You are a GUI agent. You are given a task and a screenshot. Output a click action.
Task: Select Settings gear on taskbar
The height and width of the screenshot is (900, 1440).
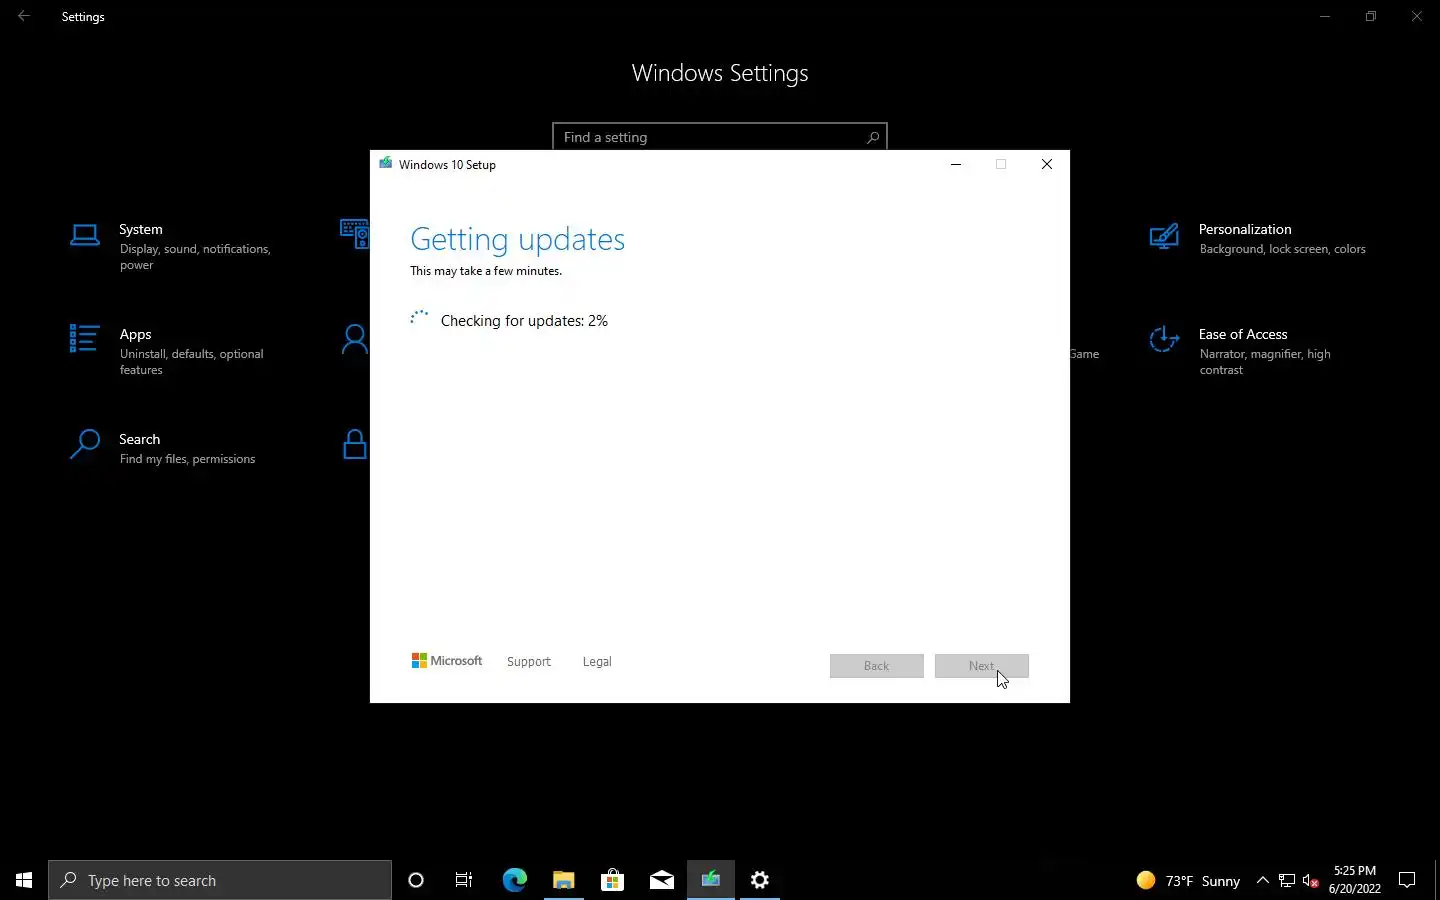click(760, 880)
